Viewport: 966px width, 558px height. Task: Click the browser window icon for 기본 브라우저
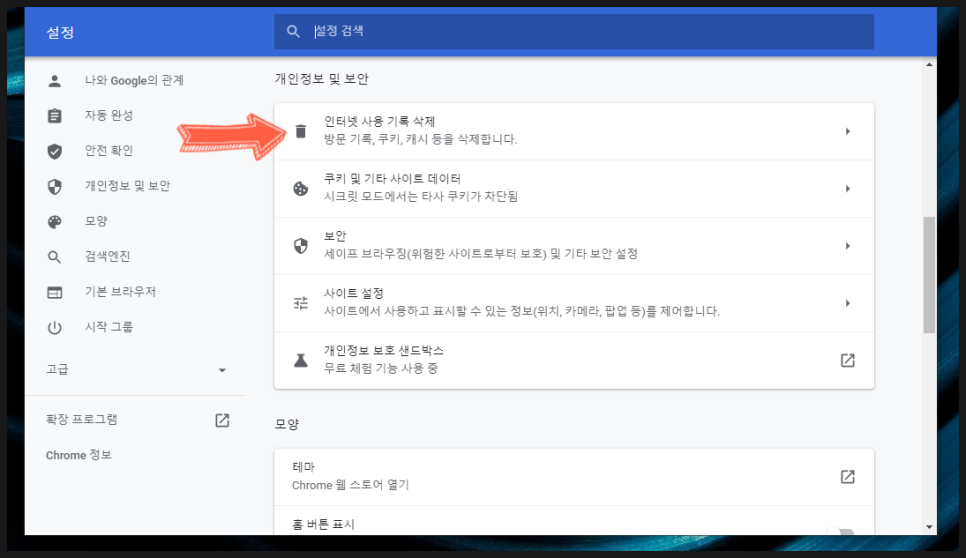point(55,292)
